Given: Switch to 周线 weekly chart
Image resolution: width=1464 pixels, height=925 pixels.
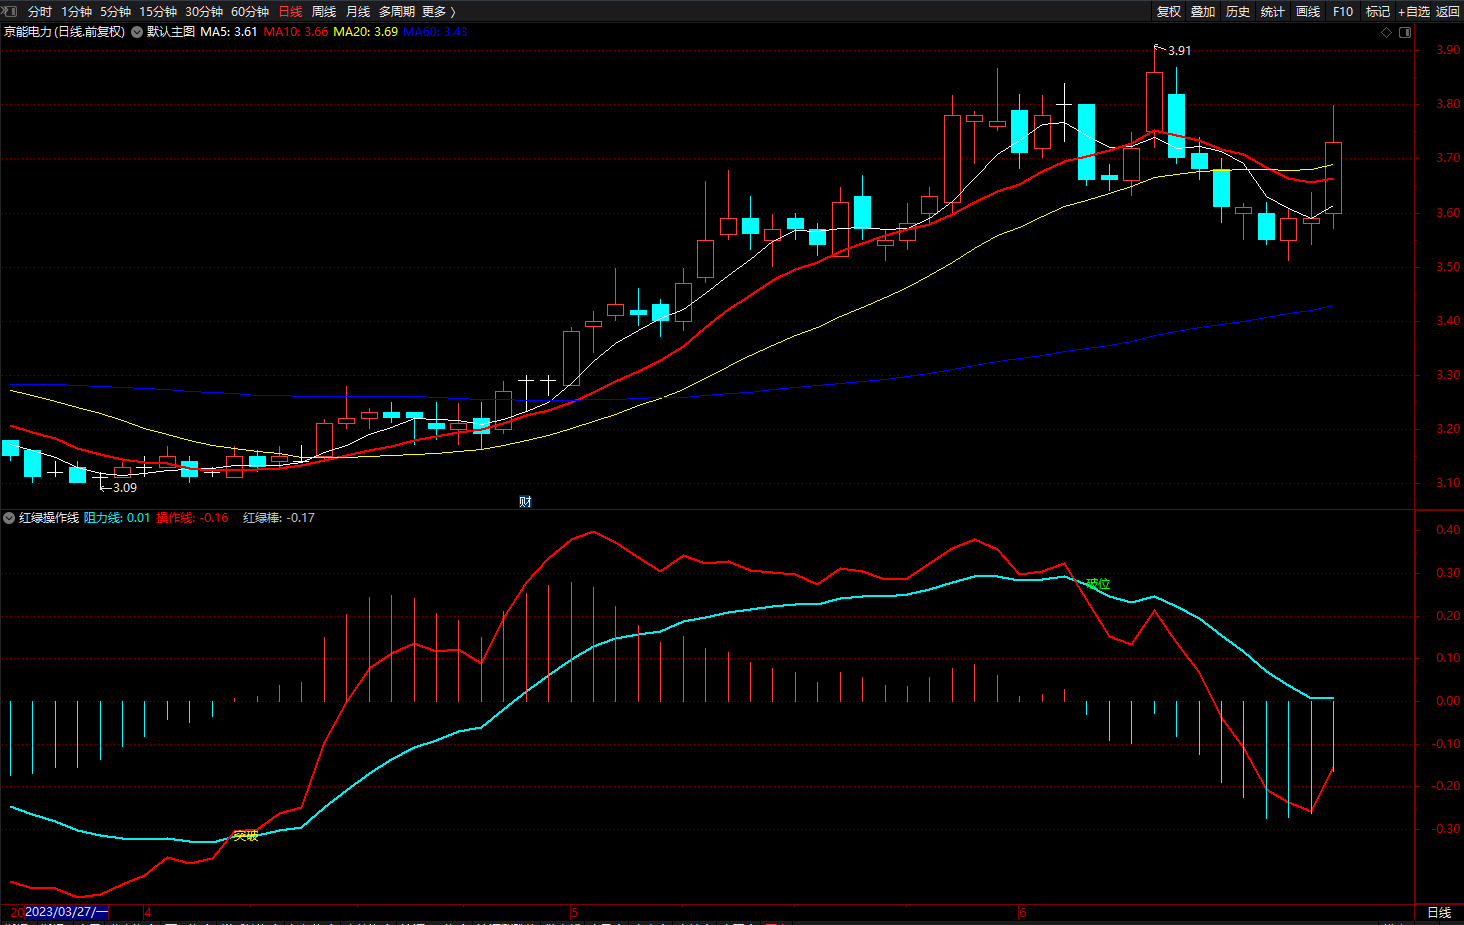Looking at the screenshot, I should tap(324, 12).
